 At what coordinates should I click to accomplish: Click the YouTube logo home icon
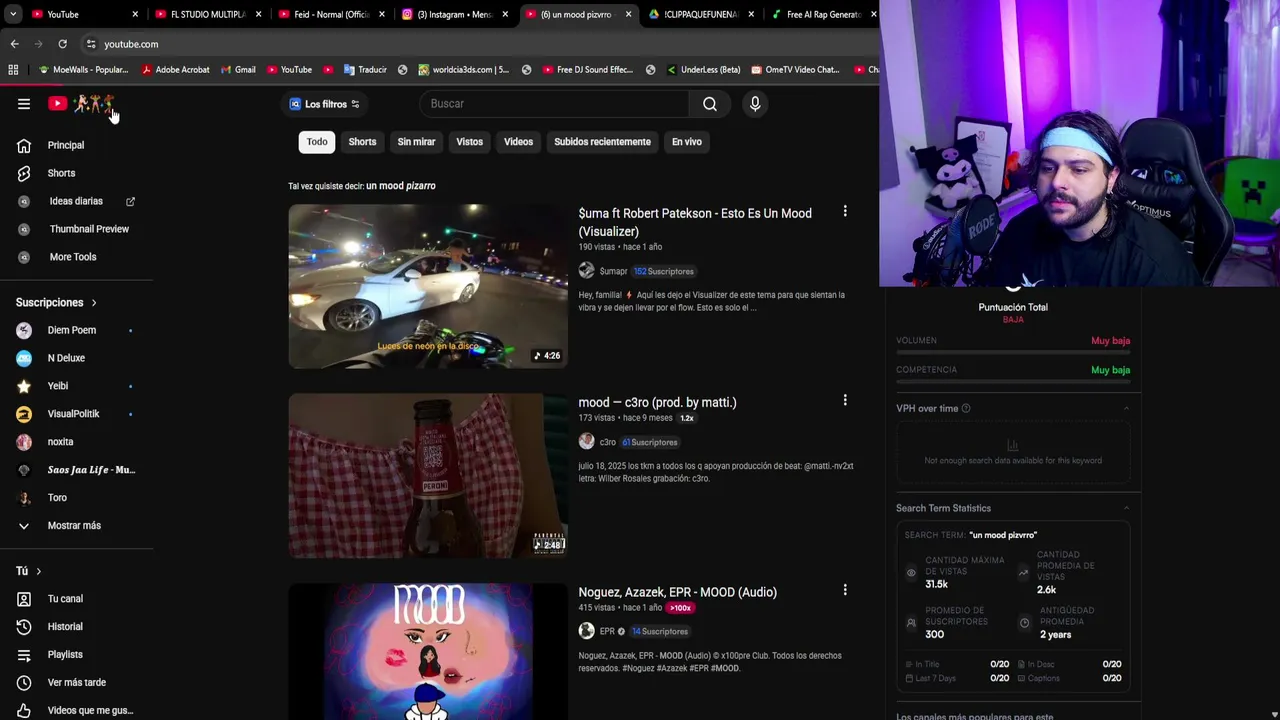tap(57, 104)
